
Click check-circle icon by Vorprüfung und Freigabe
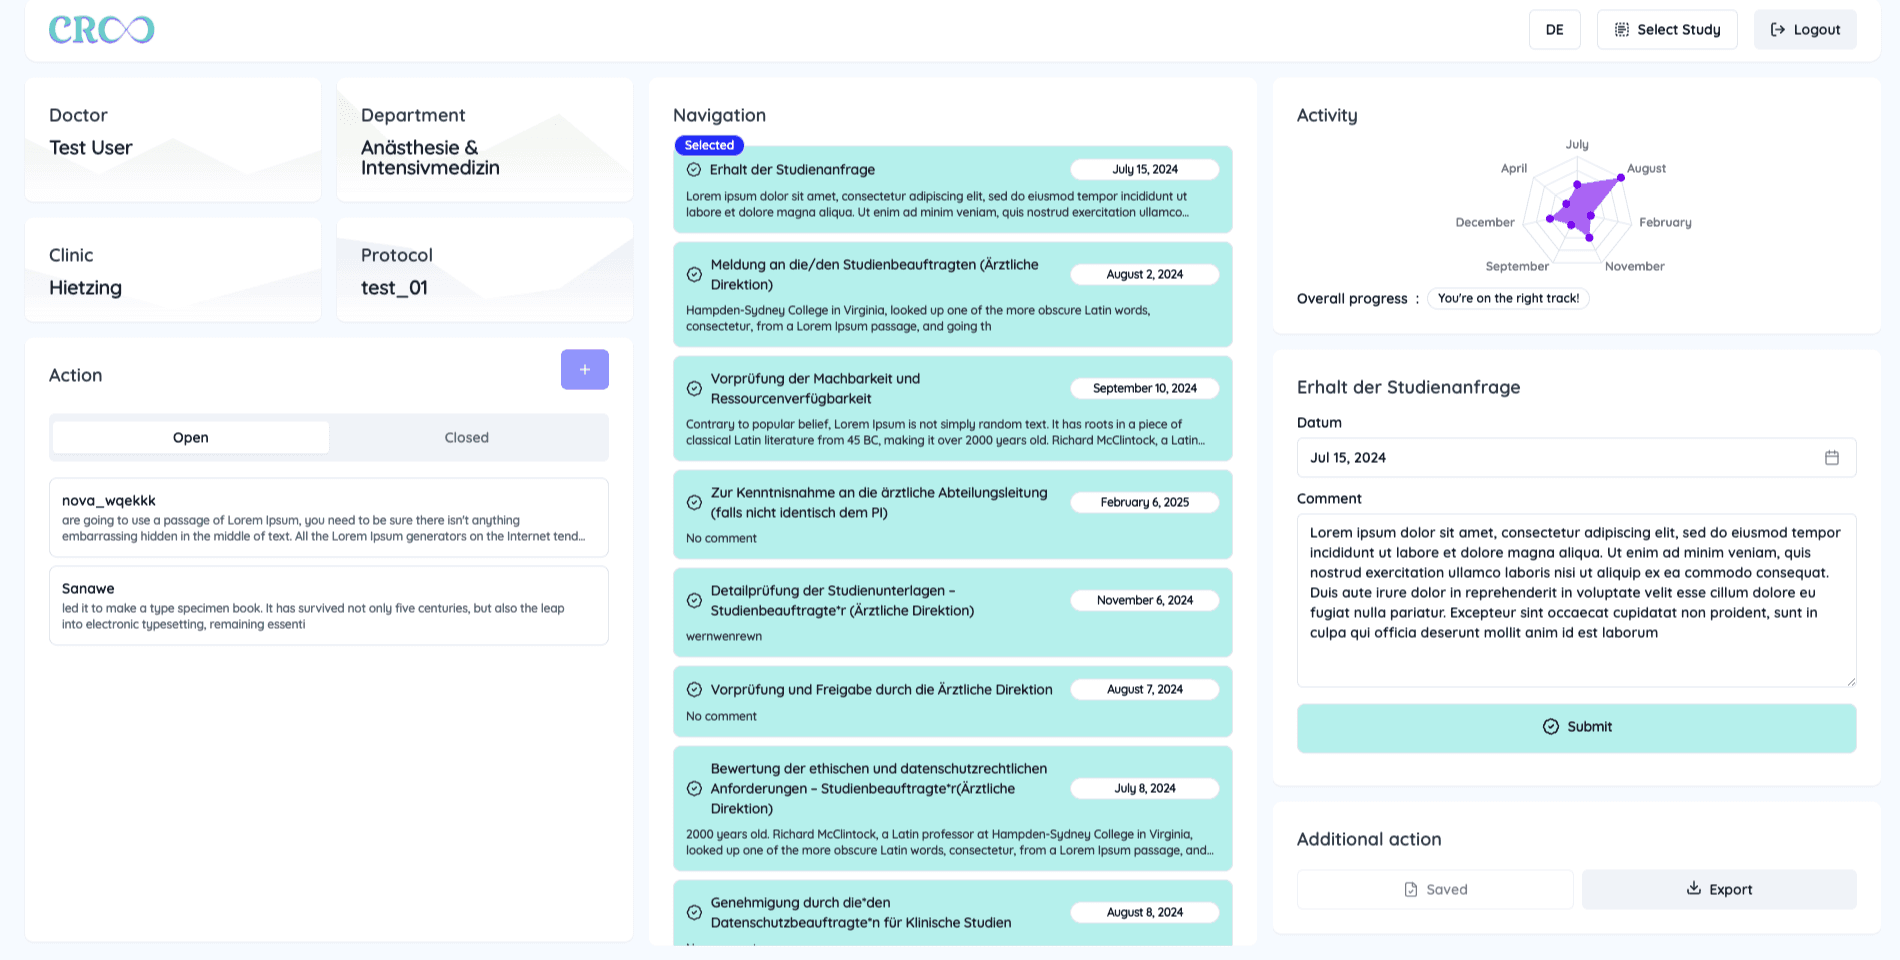click(694, 690)
